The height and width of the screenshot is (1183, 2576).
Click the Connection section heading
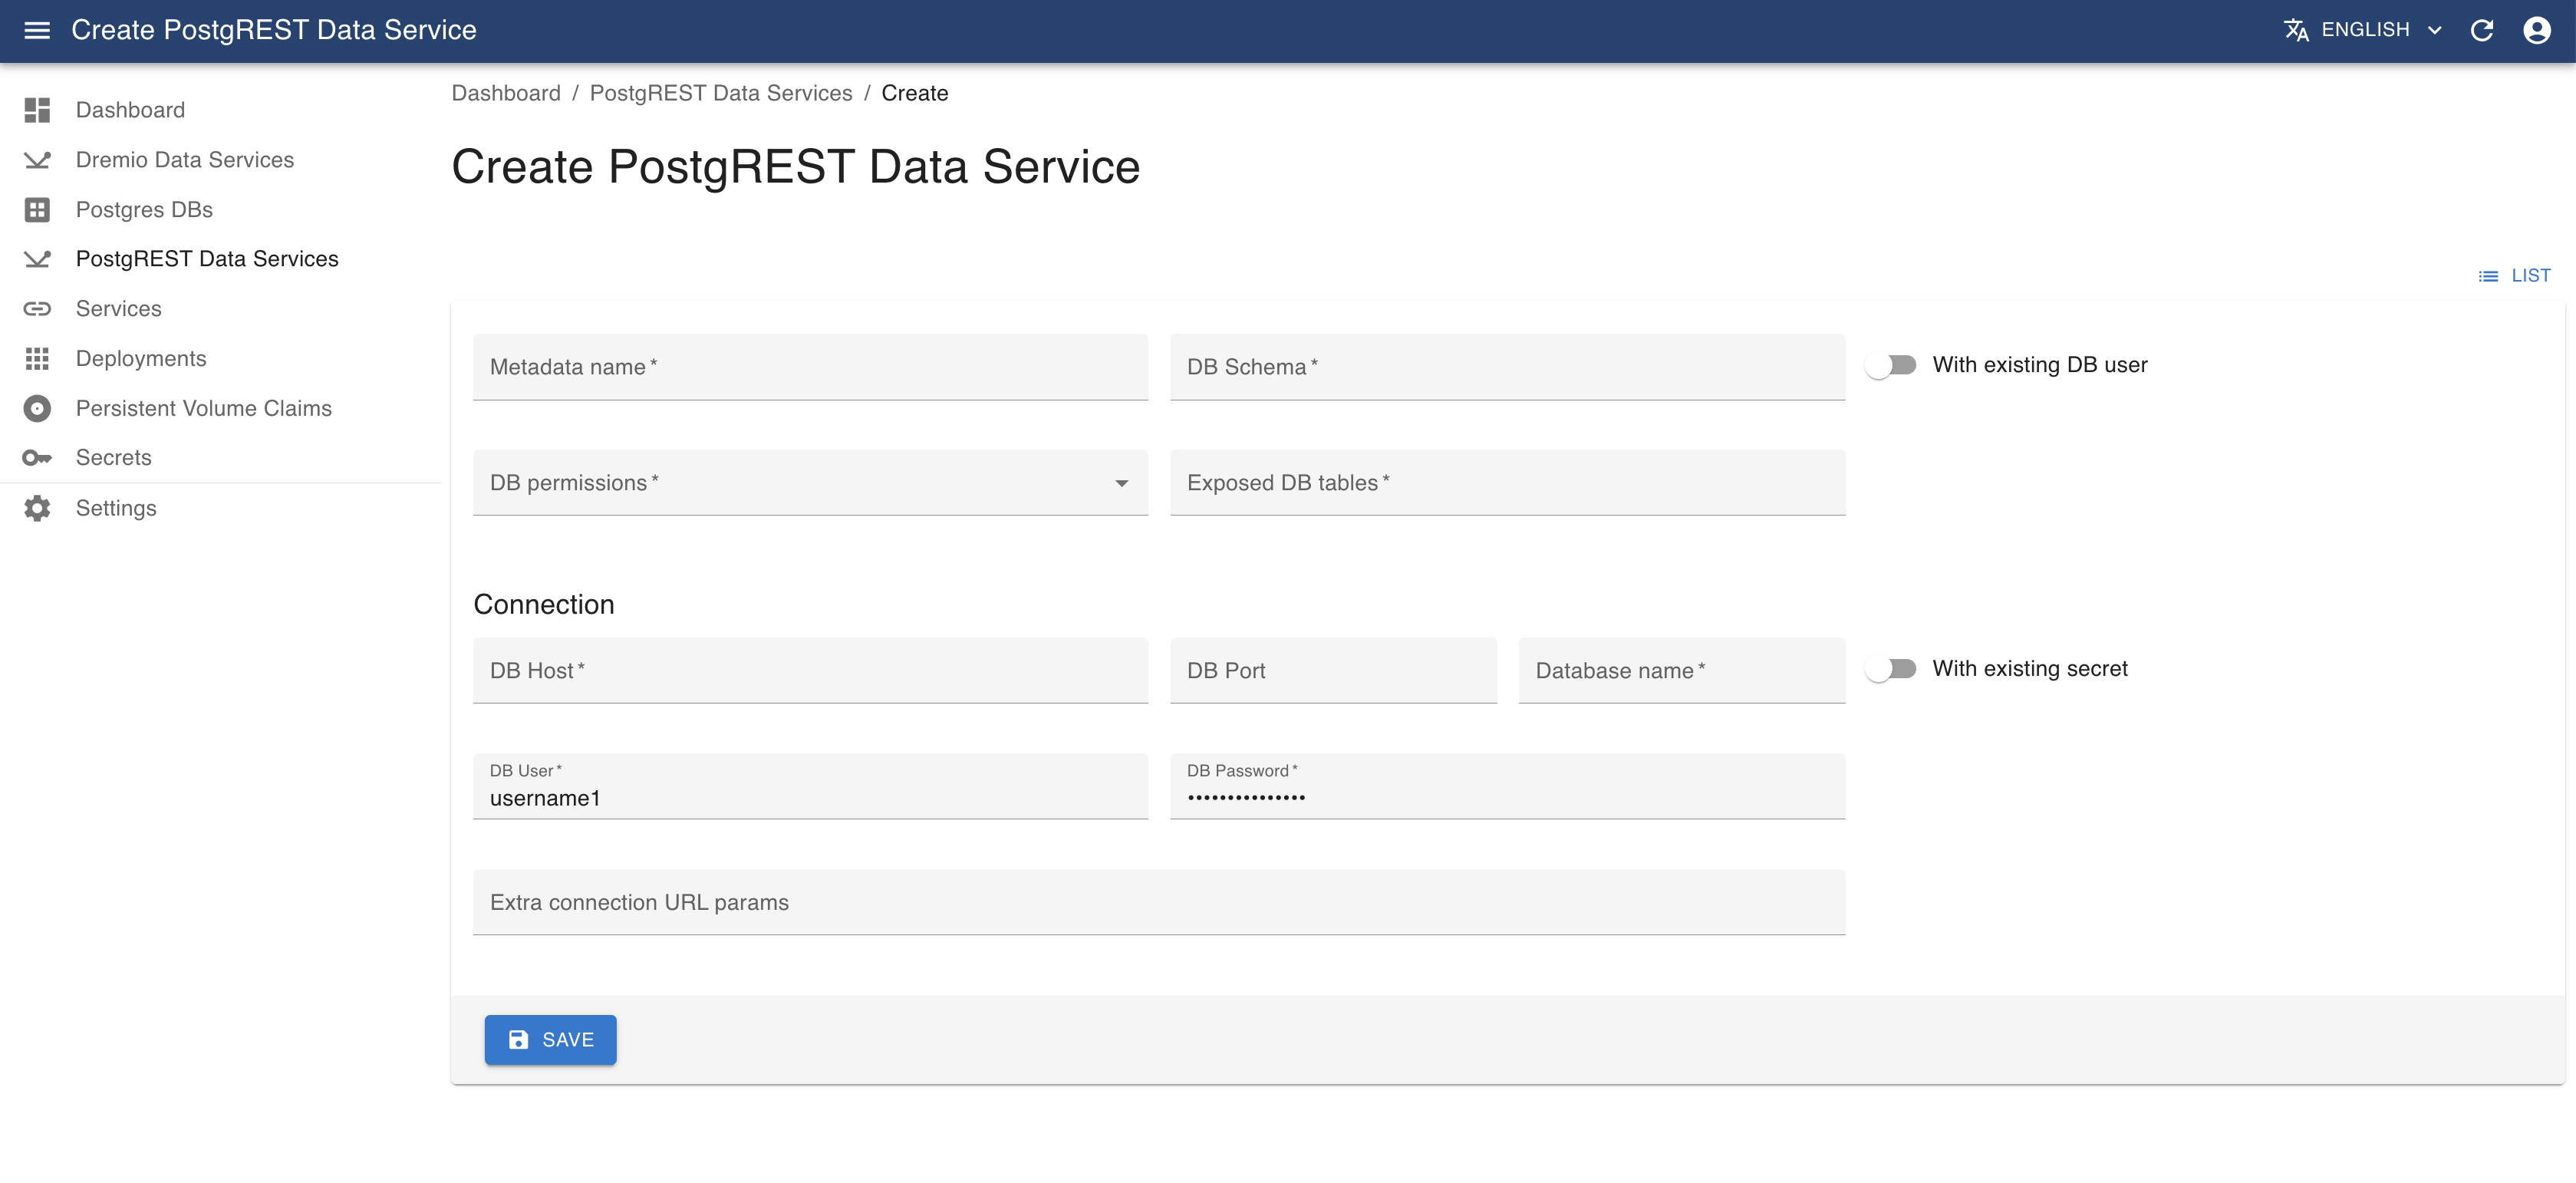pos(544,605)
